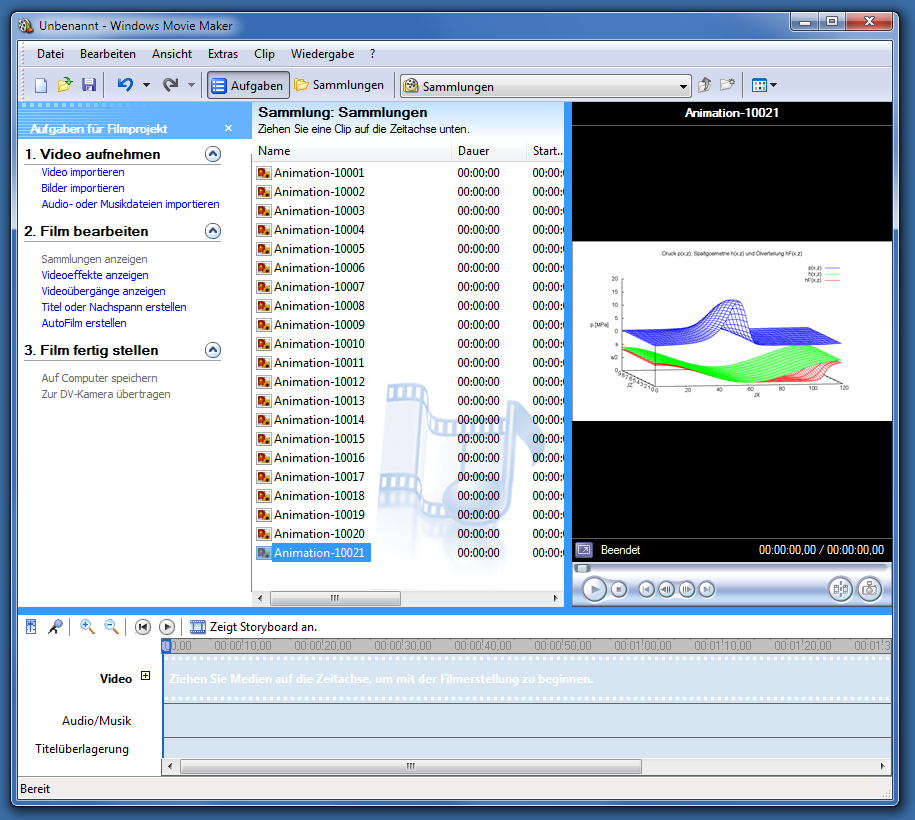Viewport: 915px width, 820px height.
Task: Click the preview seek bar handle
Action: [582, 568]
